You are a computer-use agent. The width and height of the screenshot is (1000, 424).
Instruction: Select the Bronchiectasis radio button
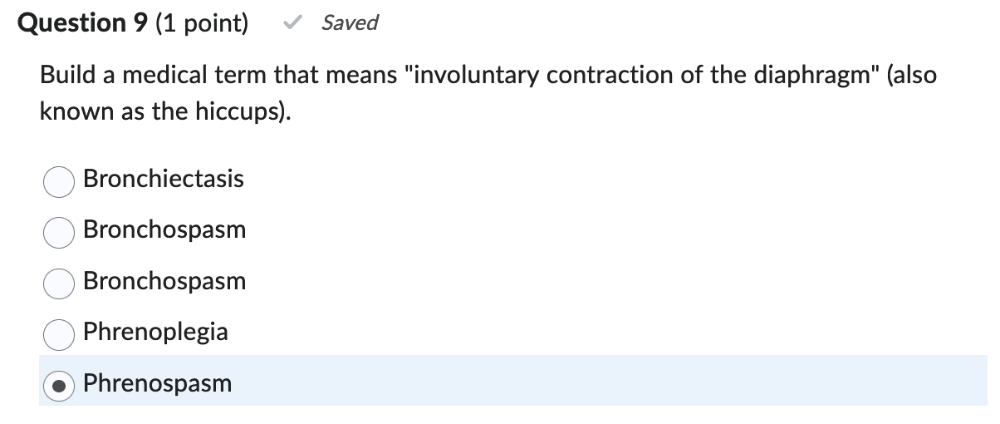tap(59, 181)
